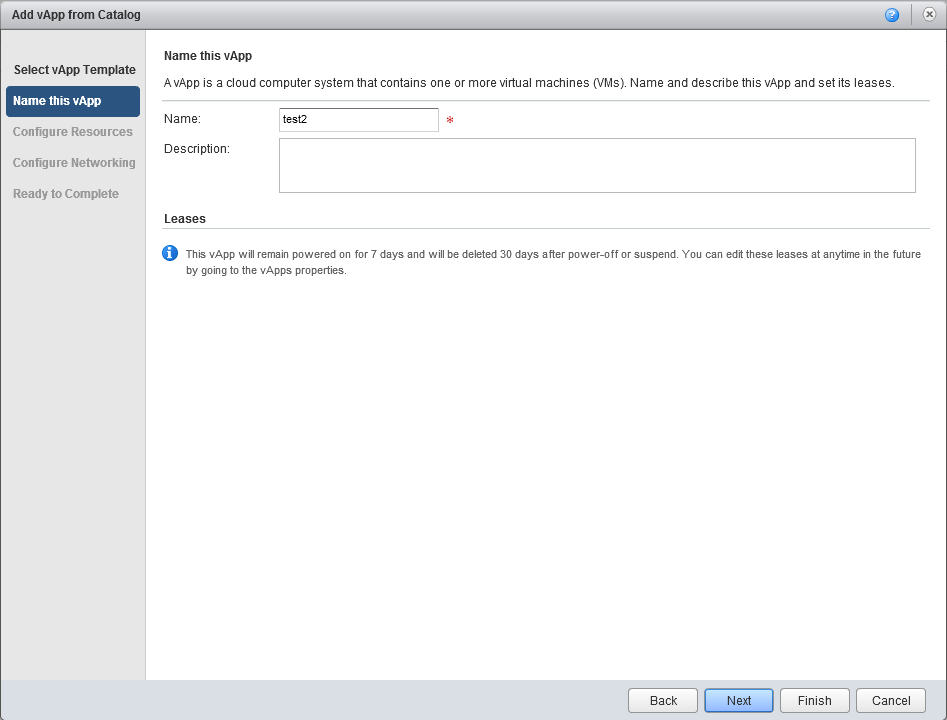The image size is (947, 720).
Task: Cancel the vApp wizard
Action: click(891, 701)
